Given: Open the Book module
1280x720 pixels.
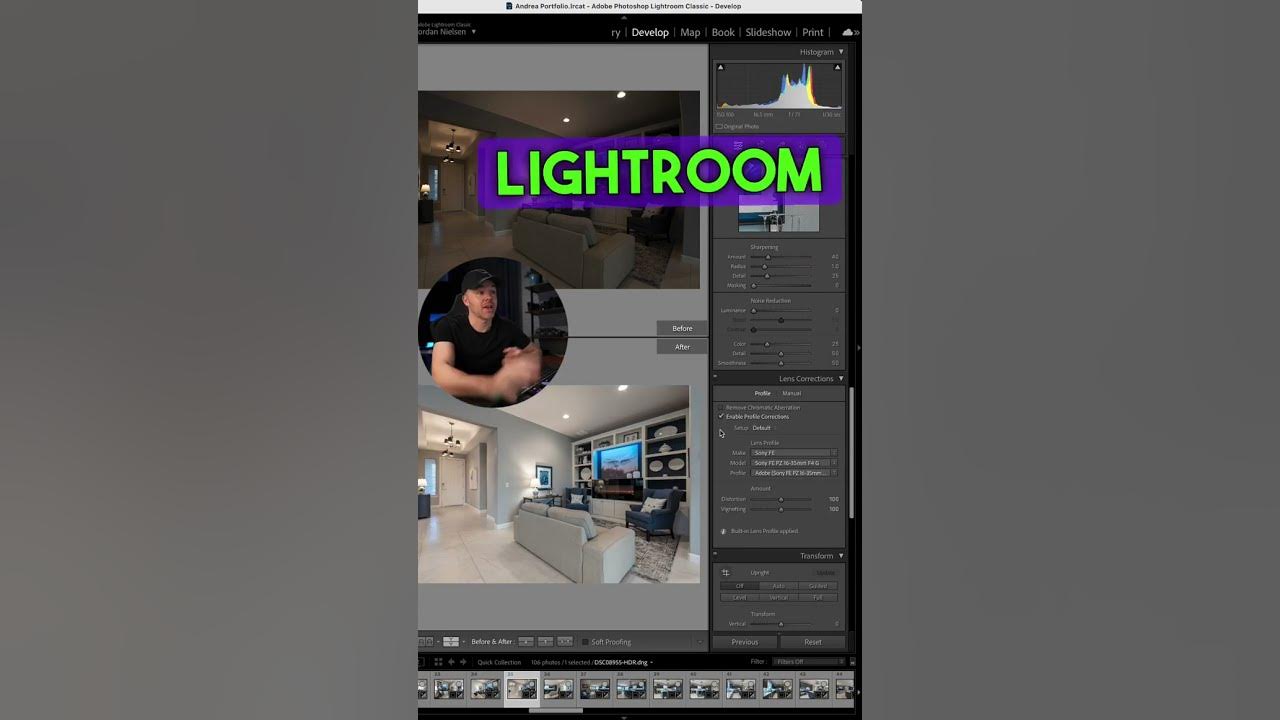Looking at the screenshot, I should coord(723,32).
